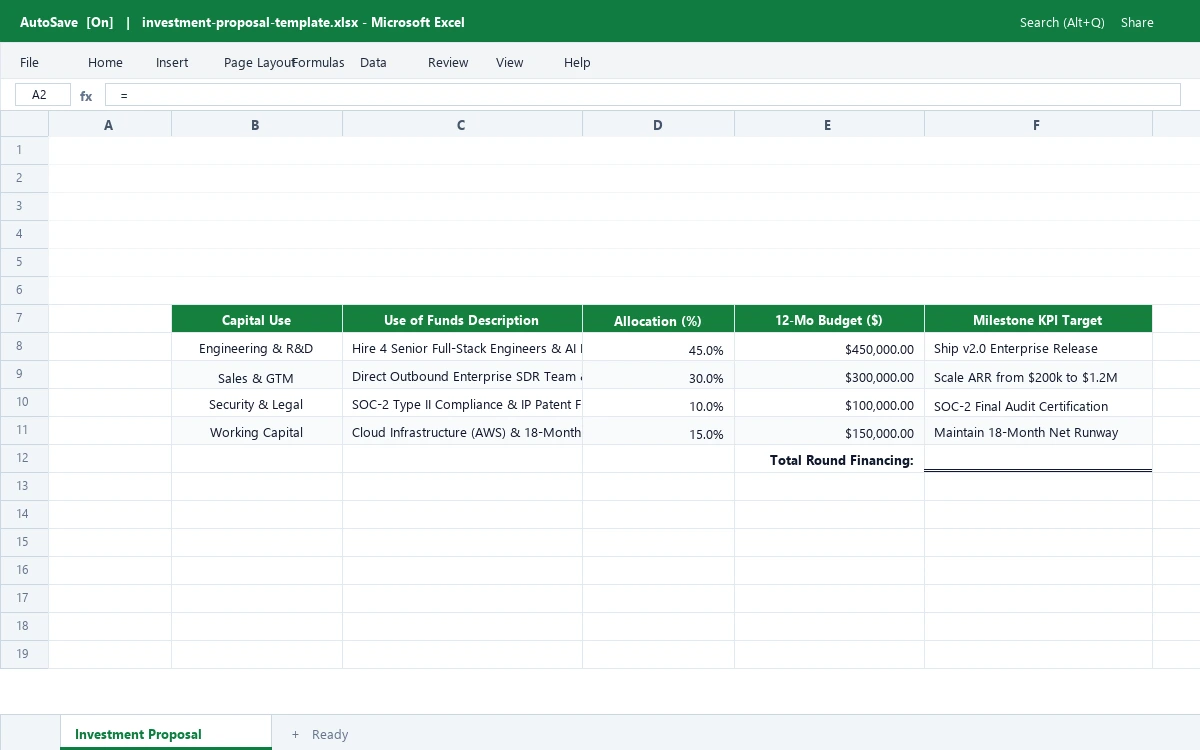
Task: Select the 15.0% allocation cell
Action: 658,431
